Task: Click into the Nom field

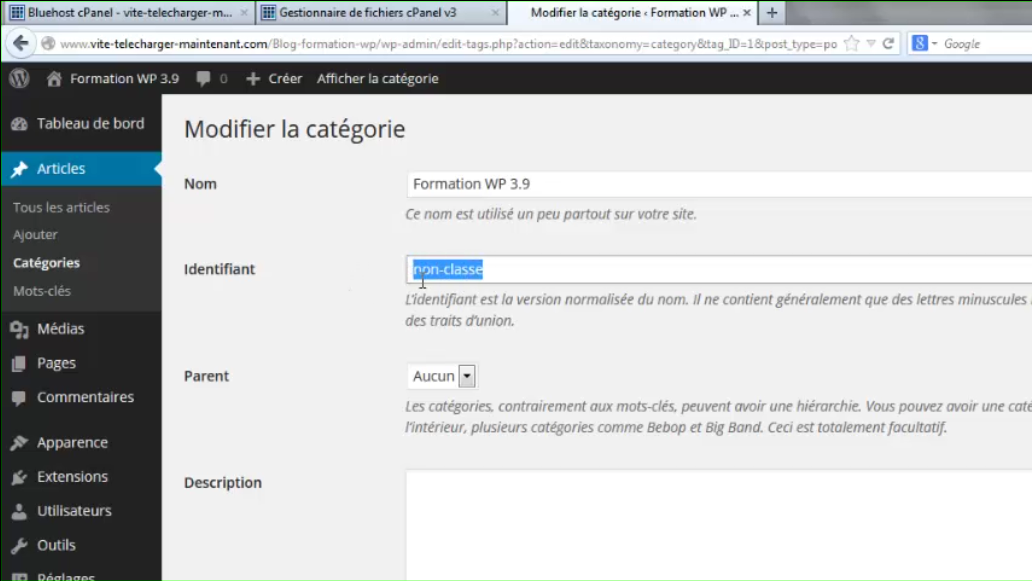Action: point(719,184)
